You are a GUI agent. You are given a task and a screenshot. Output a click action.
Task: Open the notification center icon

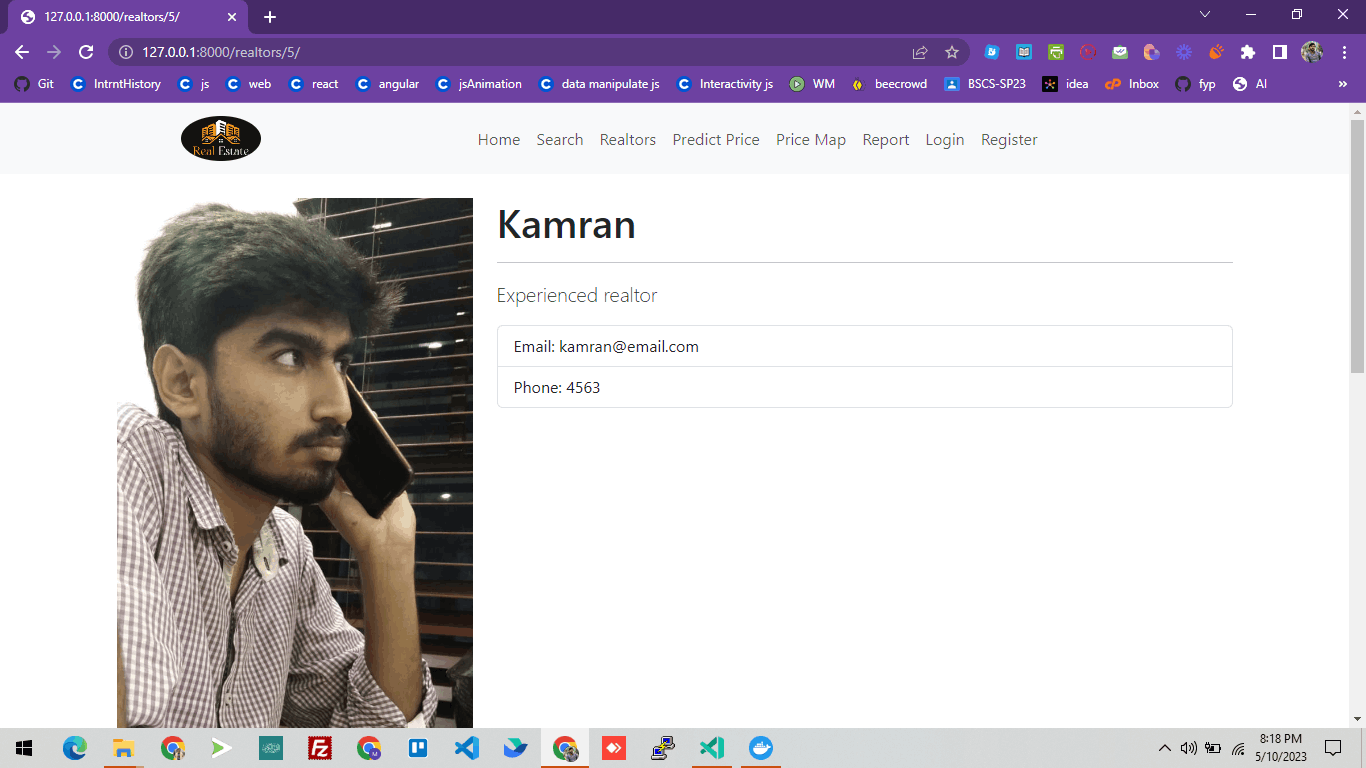(x=1333, y=748)
